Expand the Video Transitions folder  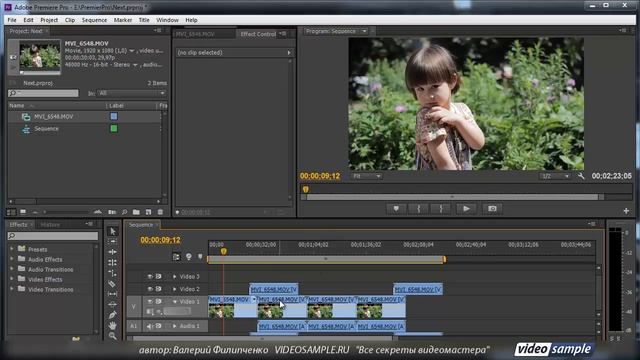(12, 289)
